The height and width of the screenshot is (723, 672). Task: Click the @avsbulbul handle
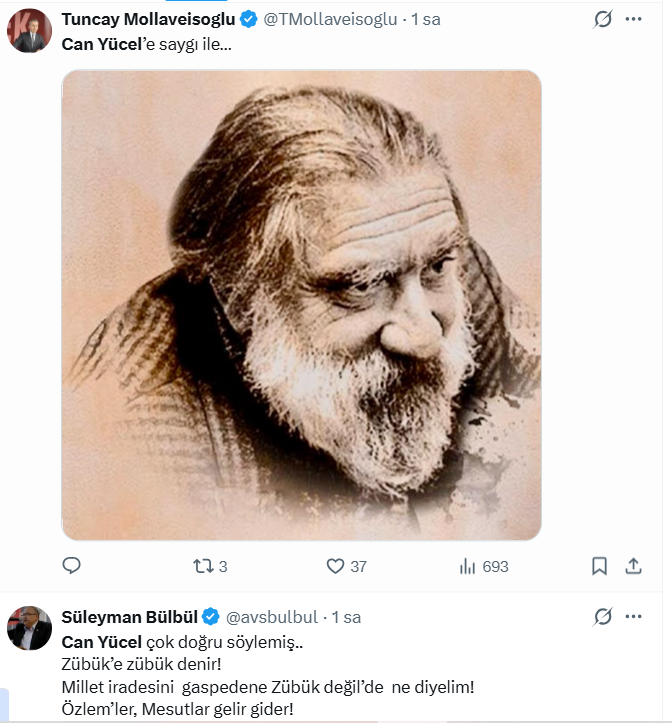coord(272,616)
